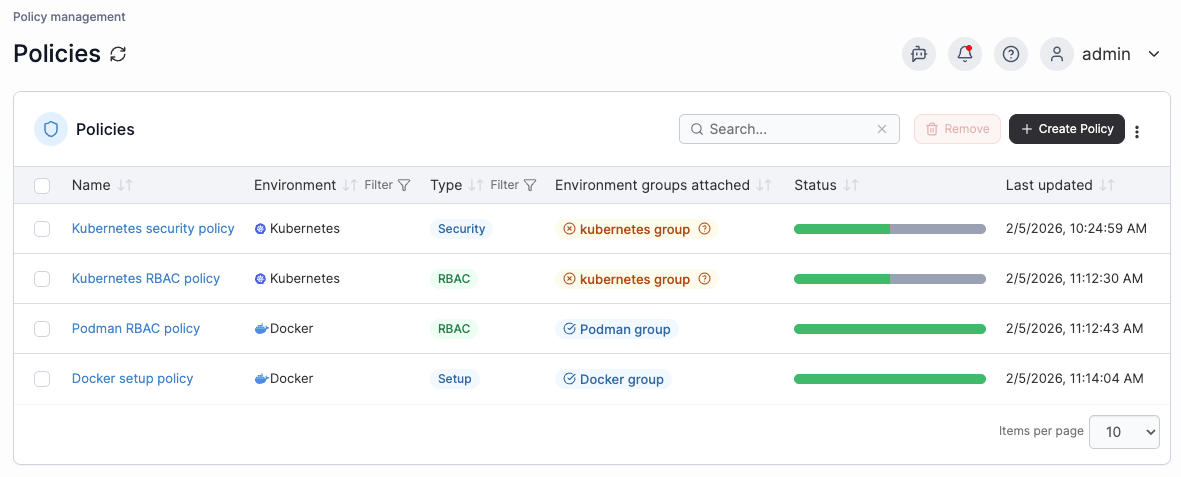The image size is (1181, 477).
Task: Click the Create Policy button
Action: (x=1067, y=129)
